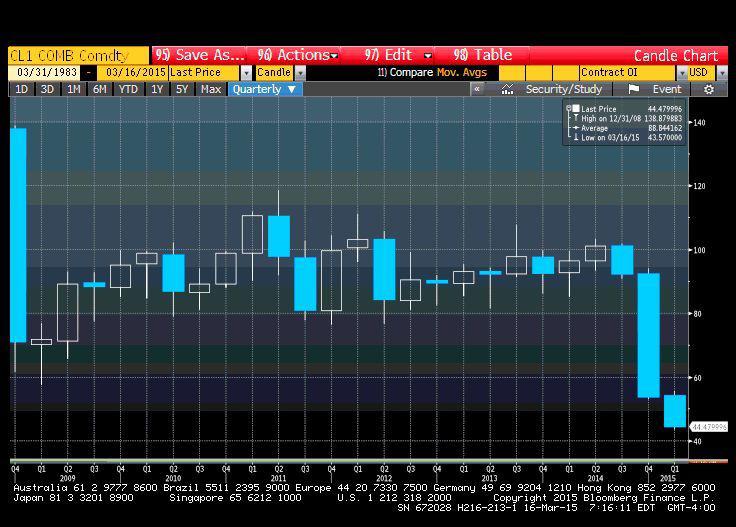Click the 140 y-axis label
Image resolution: width=736 pixels, height=527 pixels.
699,122
